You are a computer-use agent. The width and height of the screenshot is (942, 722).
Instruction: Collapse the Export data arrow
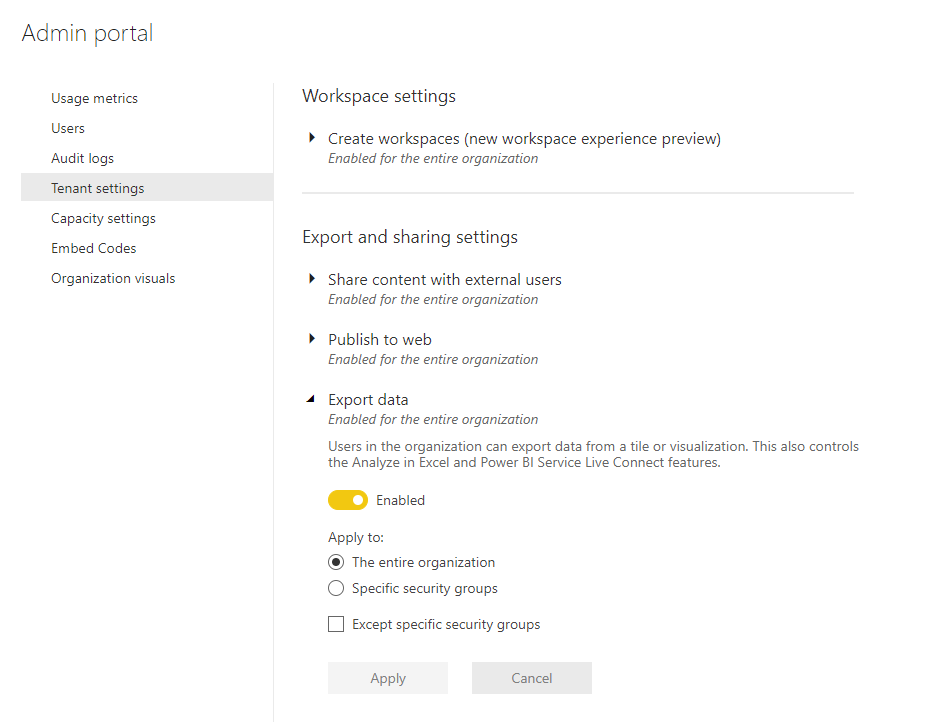pos(311,399)
